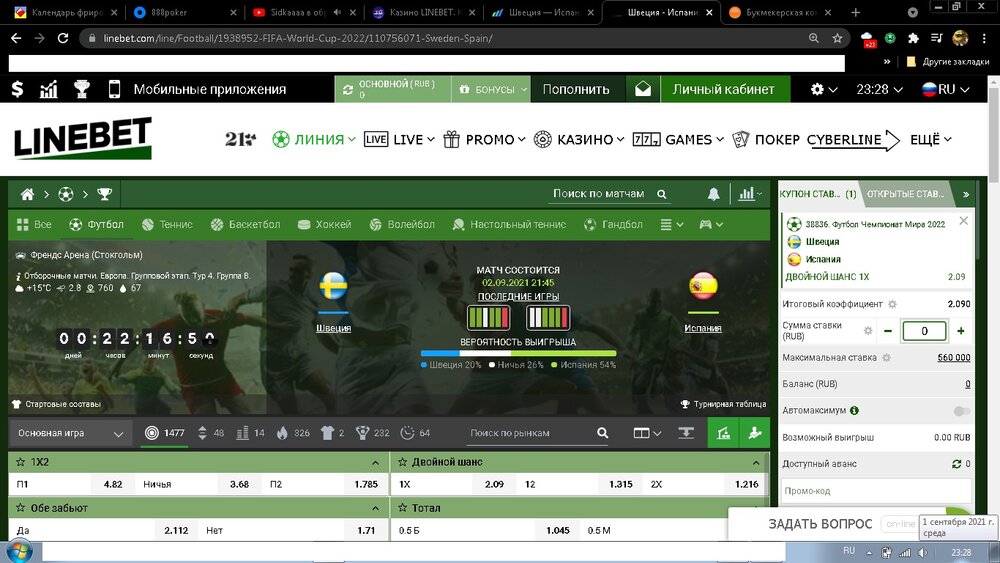
Task: Expand more sports list dropdown
Action: point(672,224)
